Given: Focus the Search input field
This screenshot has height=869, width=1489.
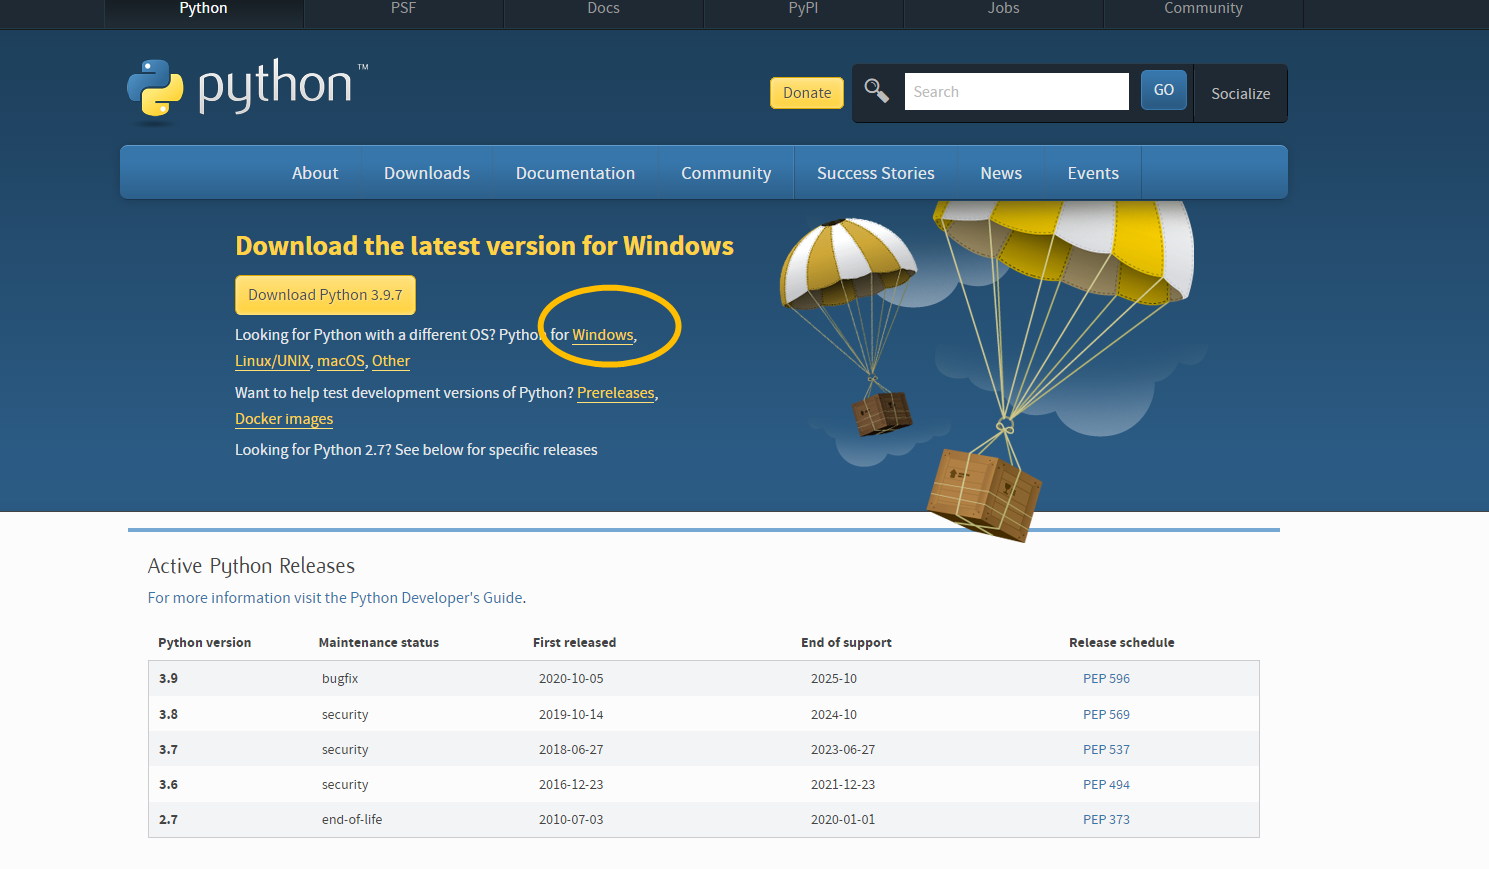Looking at the screenshot, I should click(1016, 92).
